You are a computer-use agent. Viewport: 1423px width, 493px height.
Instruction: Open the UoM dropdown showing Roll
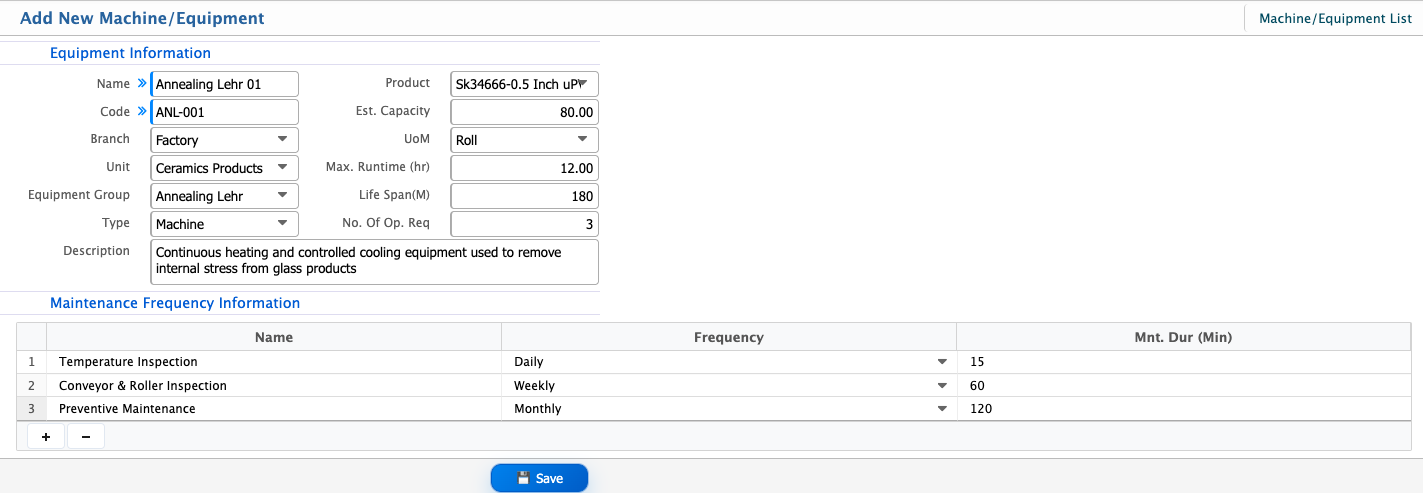tap(525, 140)
